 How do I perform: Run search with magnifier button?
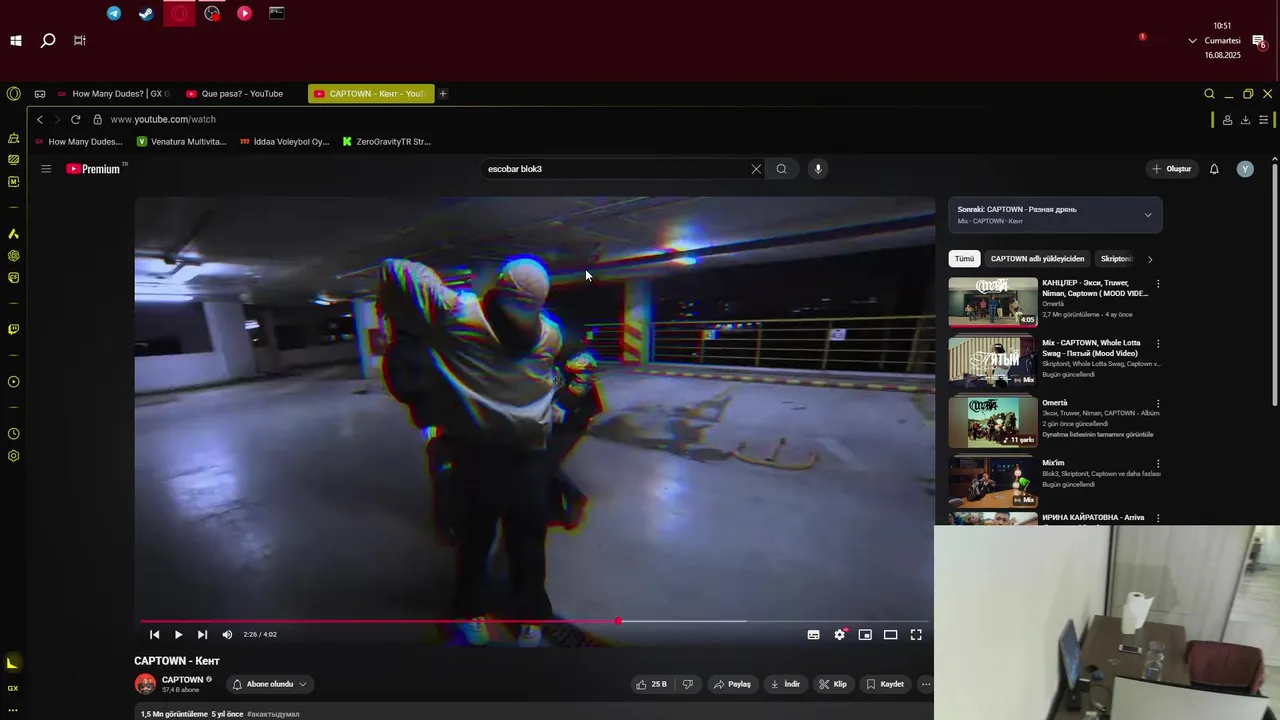[781, 169]
